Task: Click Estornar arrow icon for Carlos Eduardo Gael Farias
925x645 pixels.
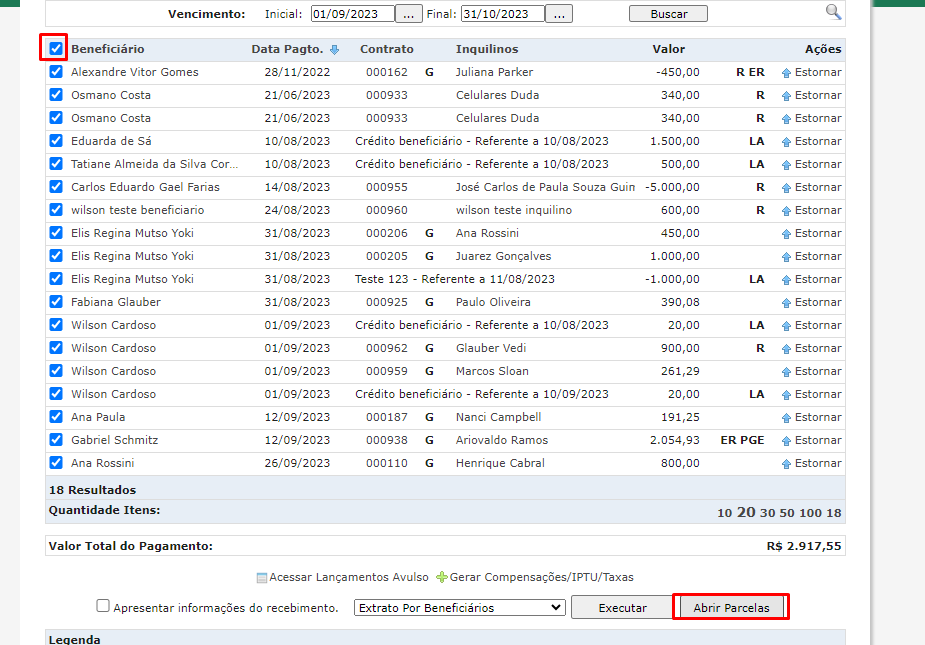Action: pos(786,188)
